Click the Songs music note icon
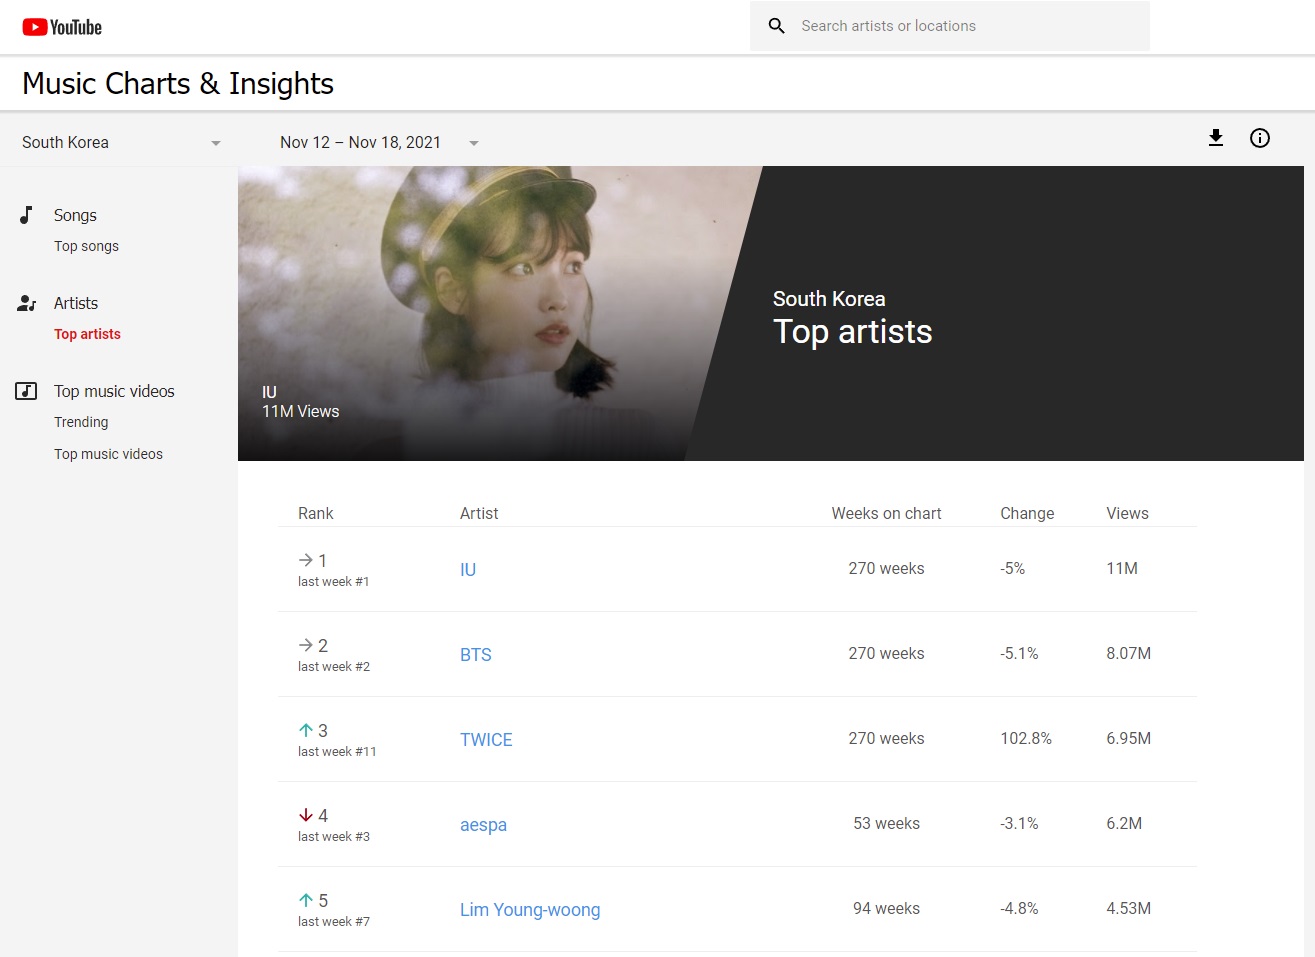 point(27,215)
